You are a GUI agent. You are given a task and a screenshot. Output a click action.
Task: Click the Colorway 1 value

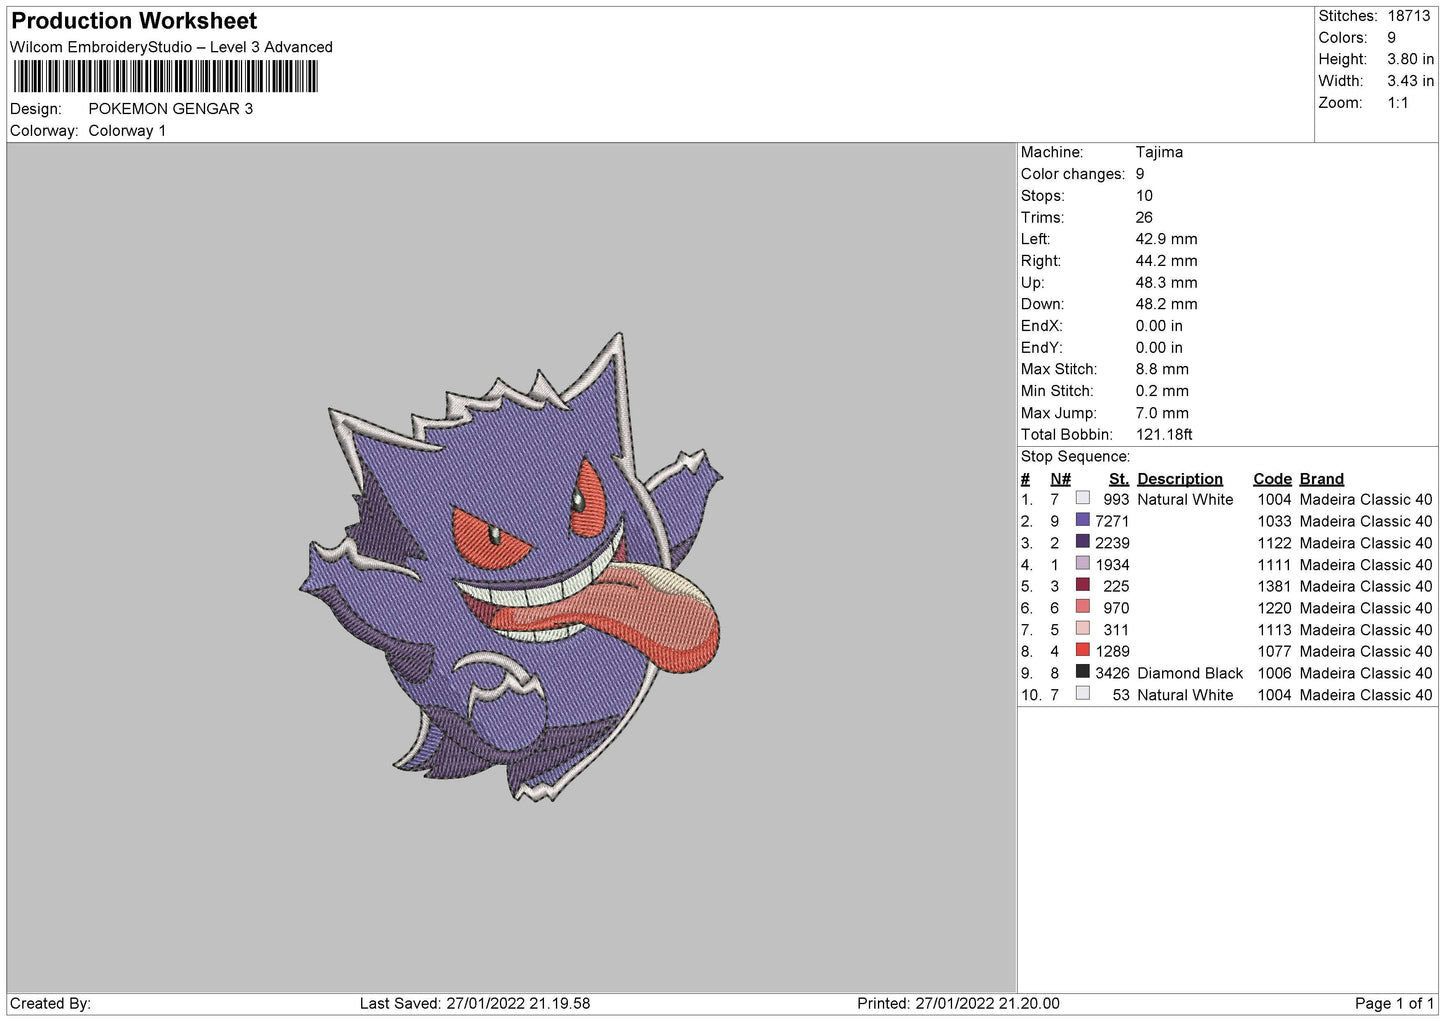coord(127,131)
